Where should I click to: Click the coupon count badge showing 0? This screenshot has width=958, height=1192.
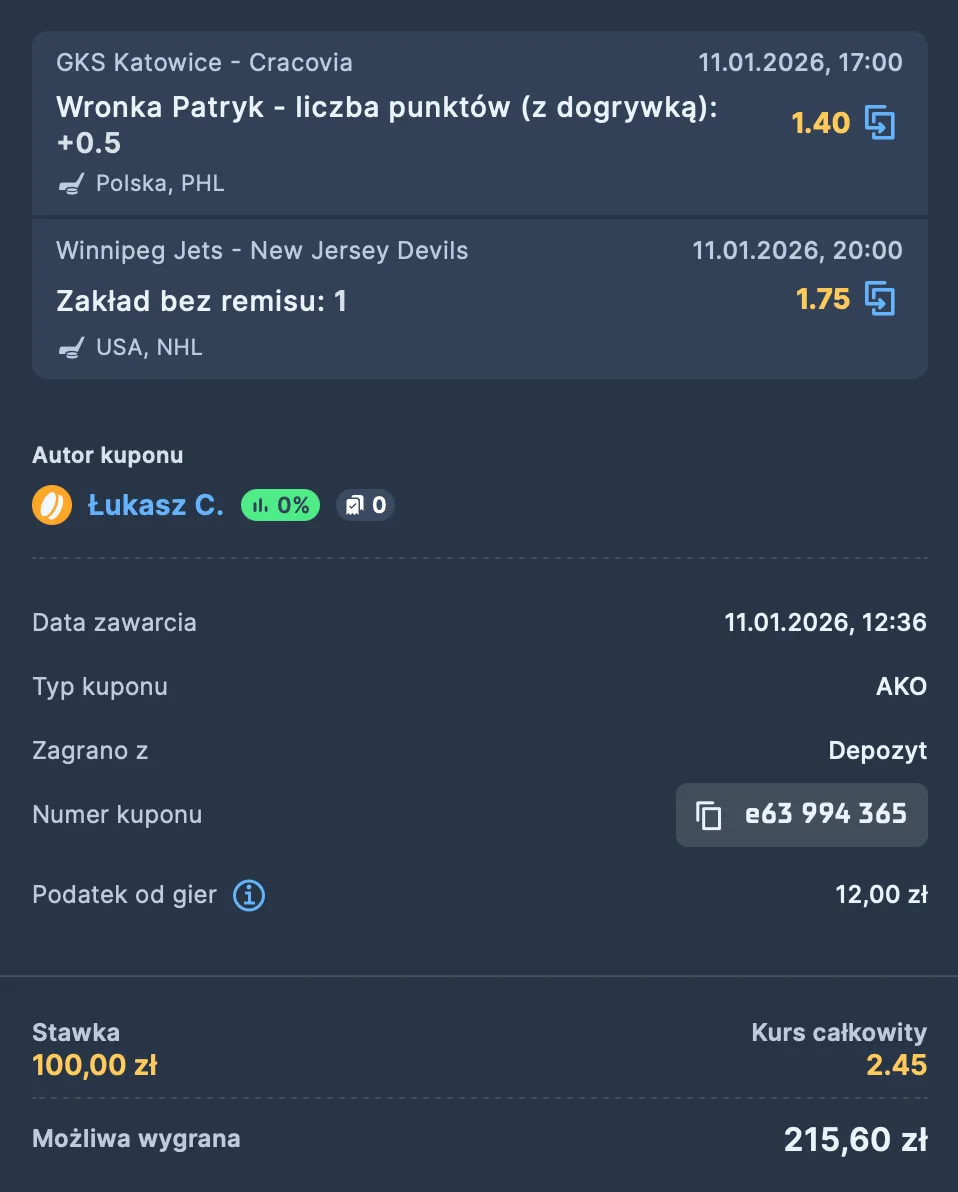(365, 505)
